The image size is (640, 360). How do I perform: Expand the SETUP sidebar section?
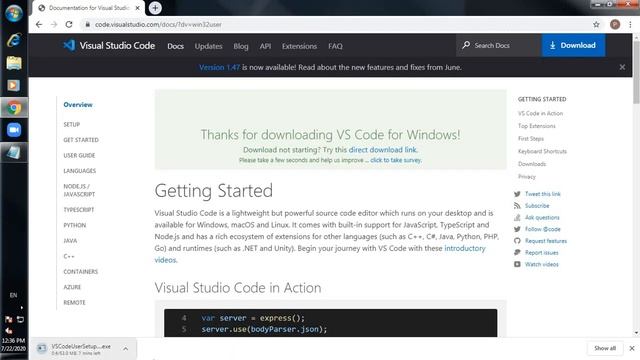71,124
